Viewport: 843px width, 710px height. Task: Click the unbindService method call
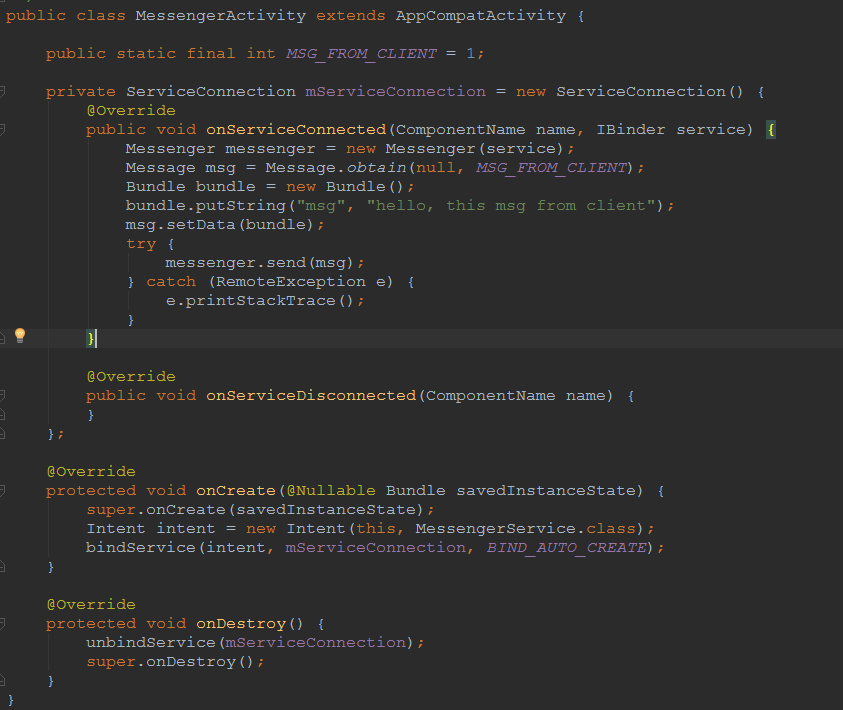pos(151,643)
